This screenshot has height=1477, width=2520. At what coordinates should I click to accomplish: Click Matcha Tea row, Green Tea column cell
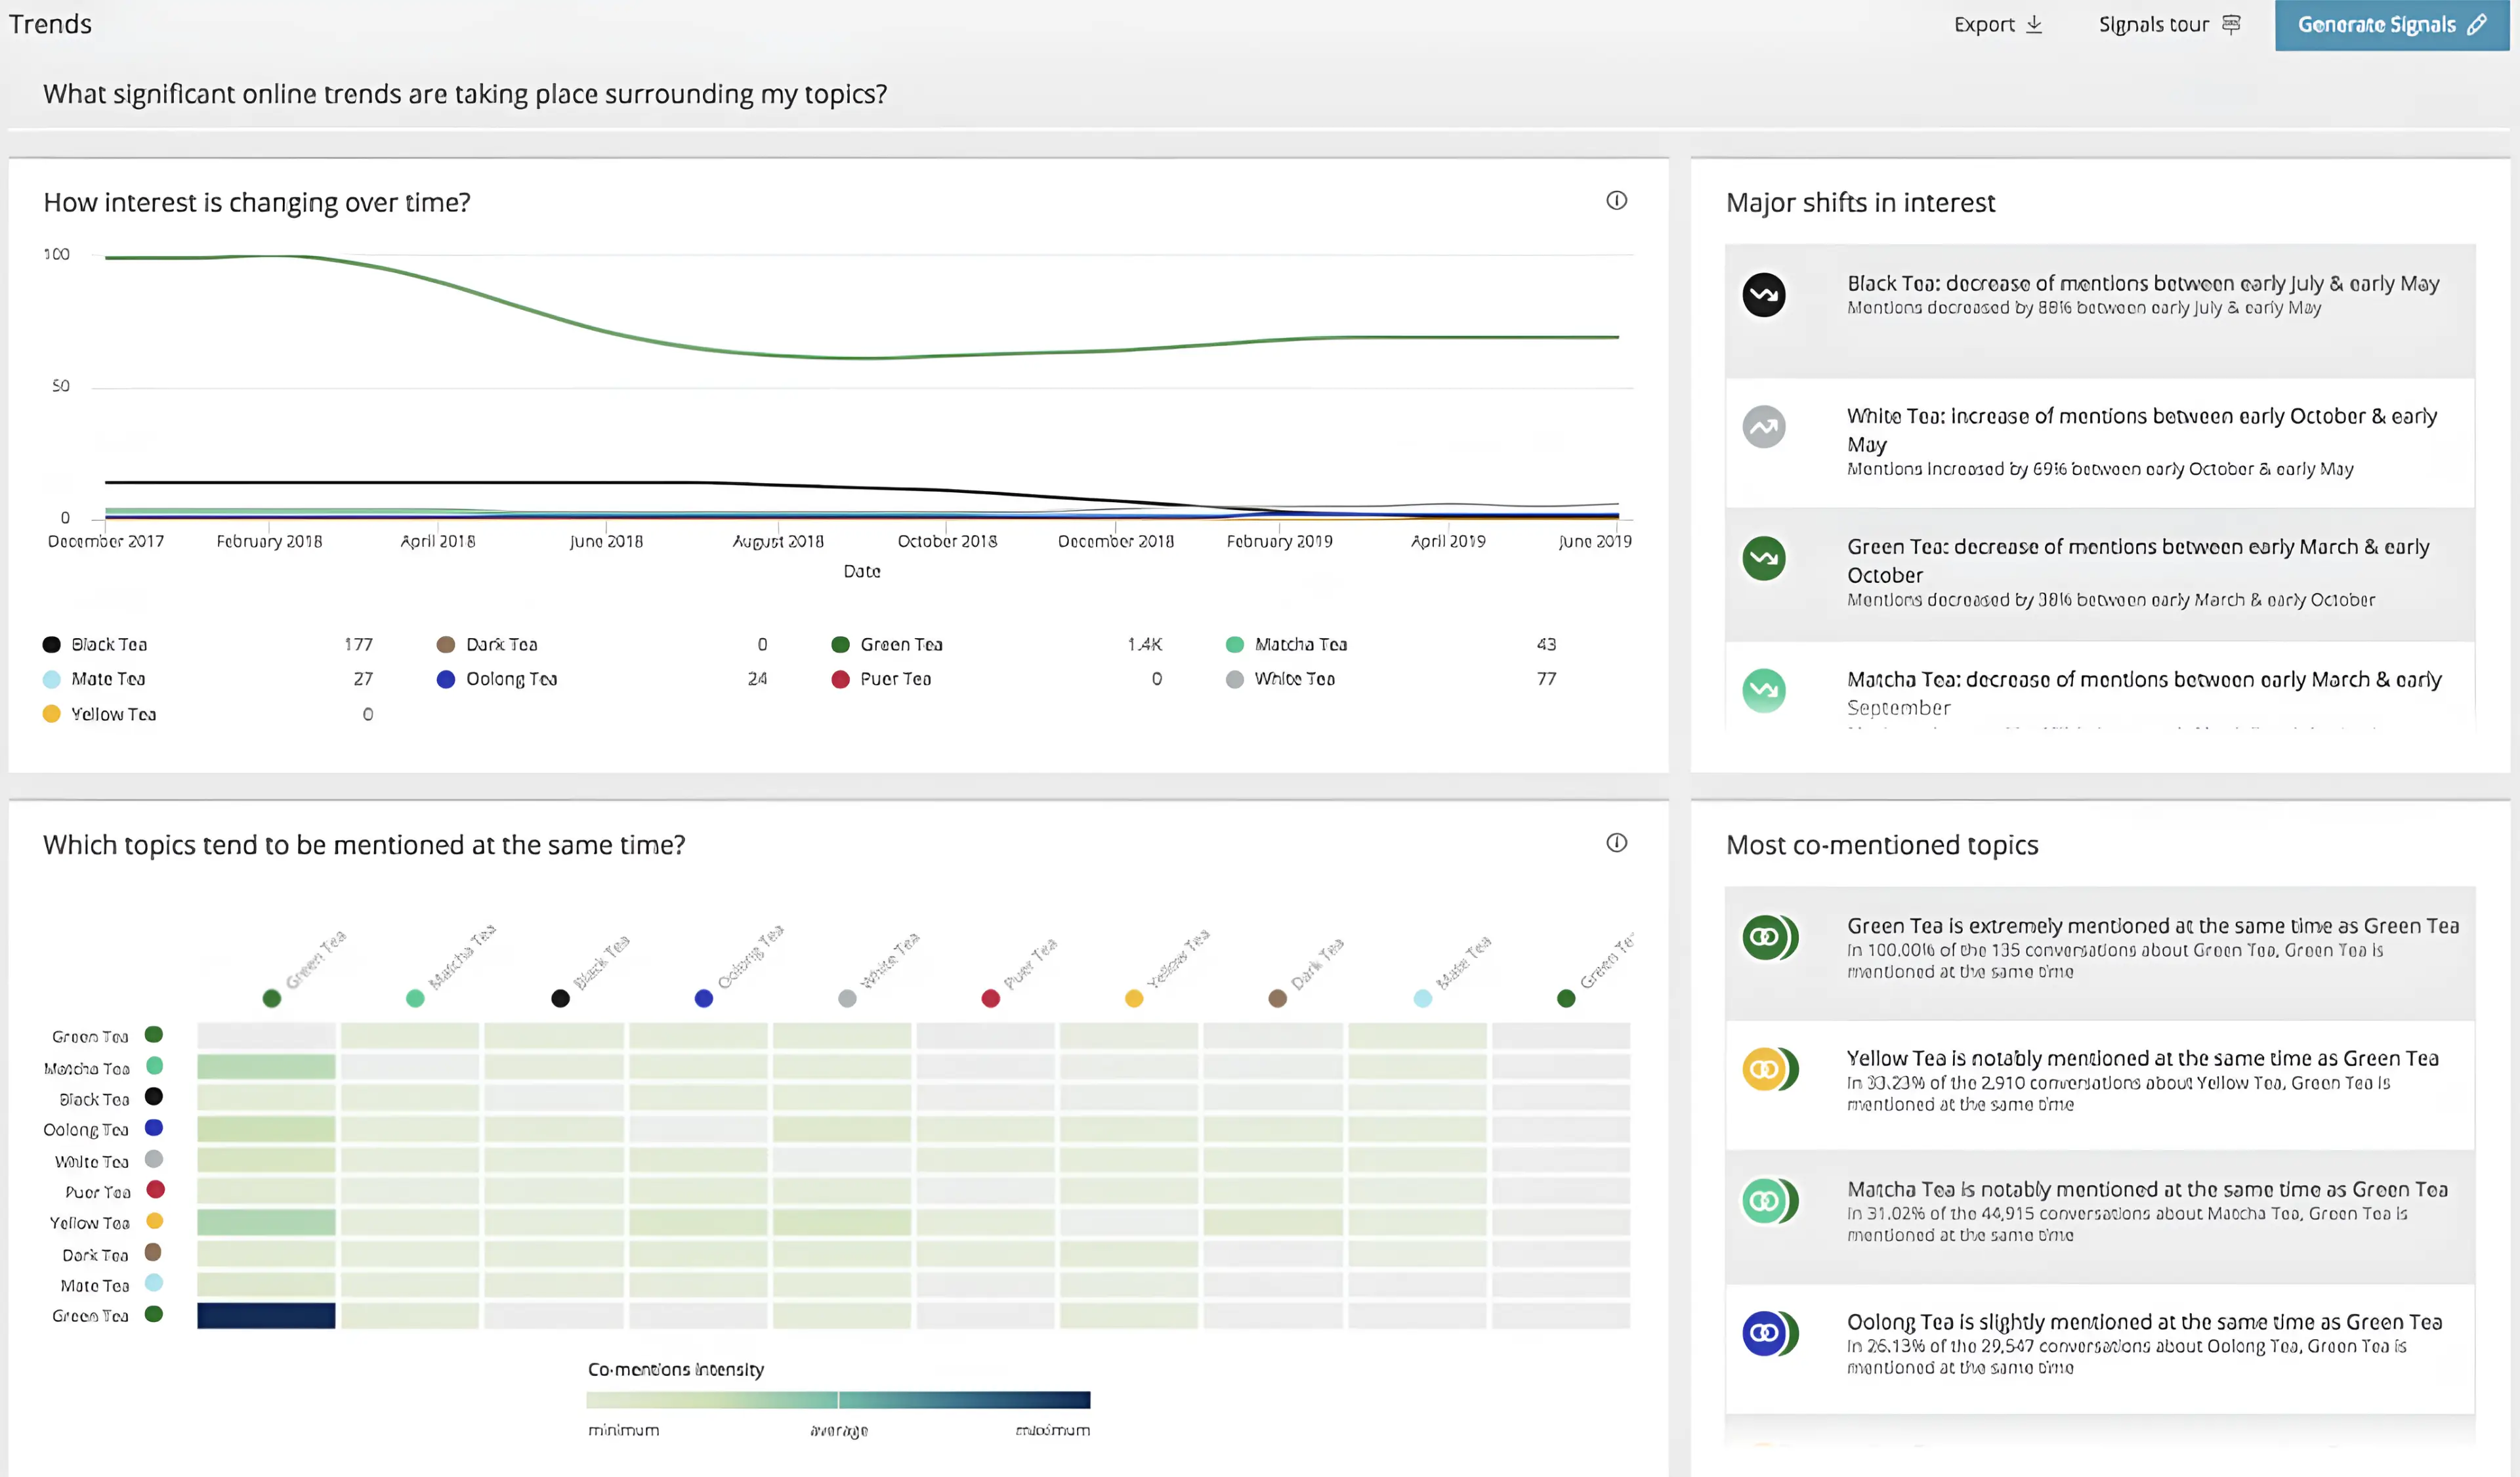tap(266, 1066)
